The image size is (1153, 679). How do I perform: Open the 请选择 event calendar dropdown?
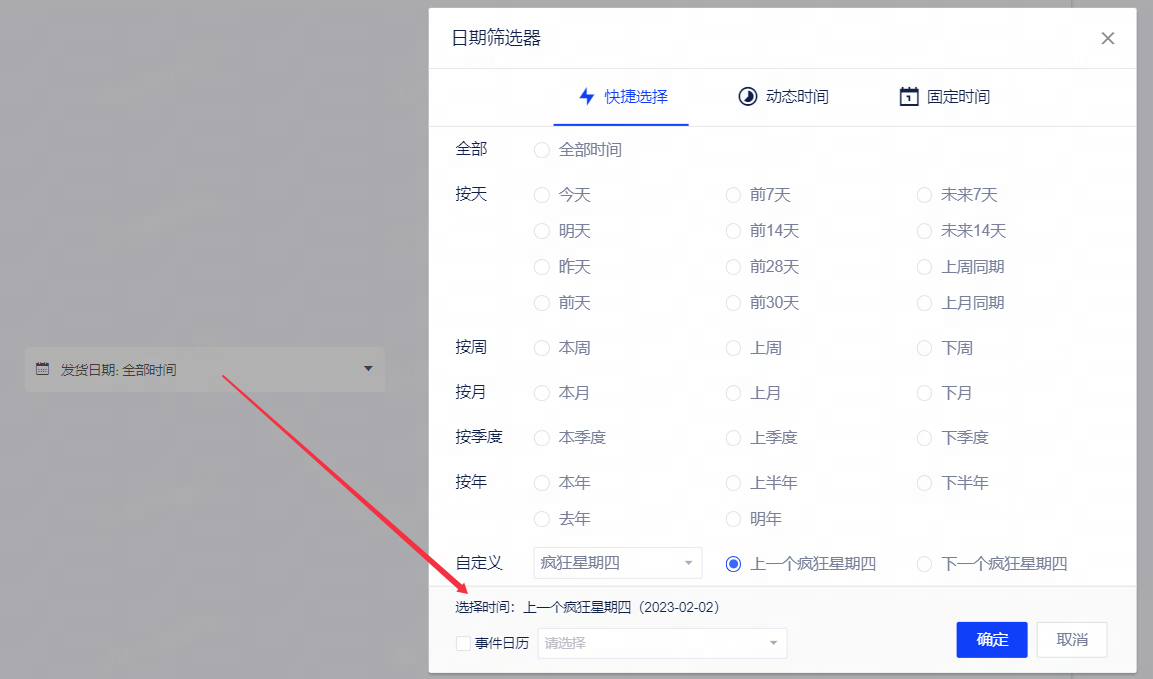pyautogui.click(x=662, y=643)
